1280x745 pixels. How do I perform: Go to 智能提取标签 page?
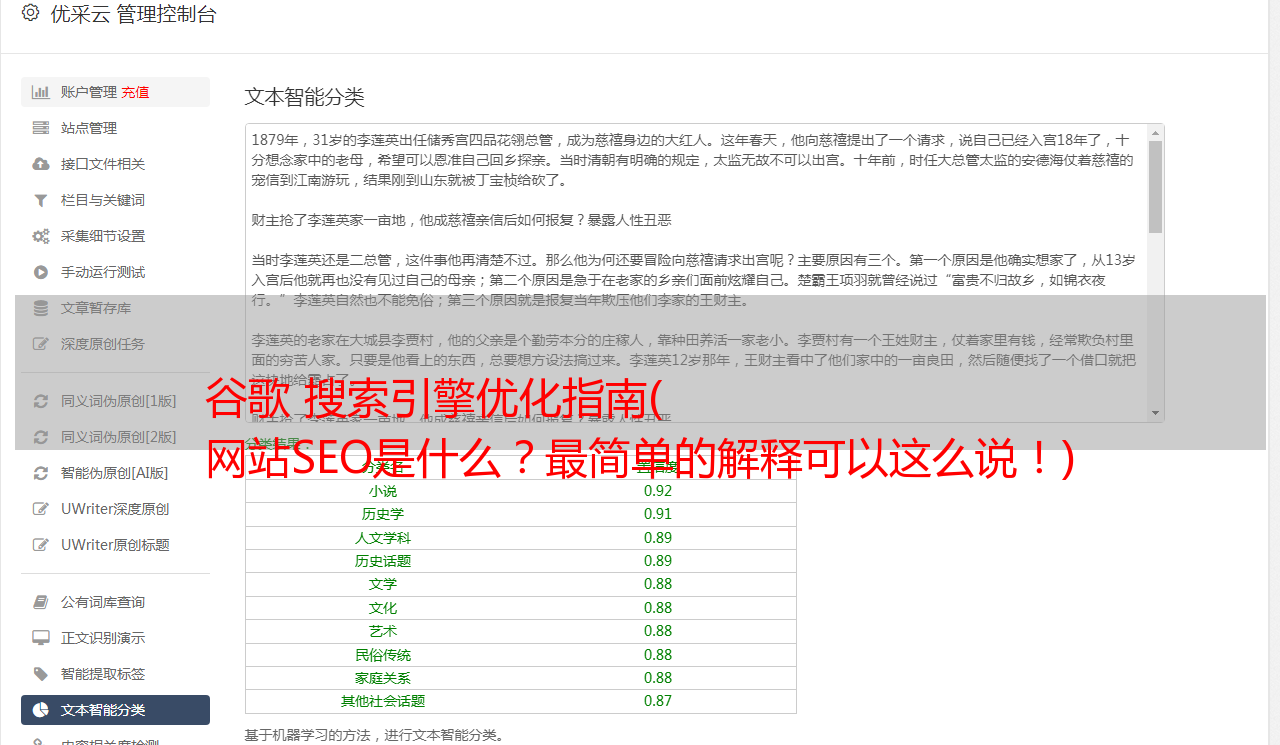[x=115, y=674]
